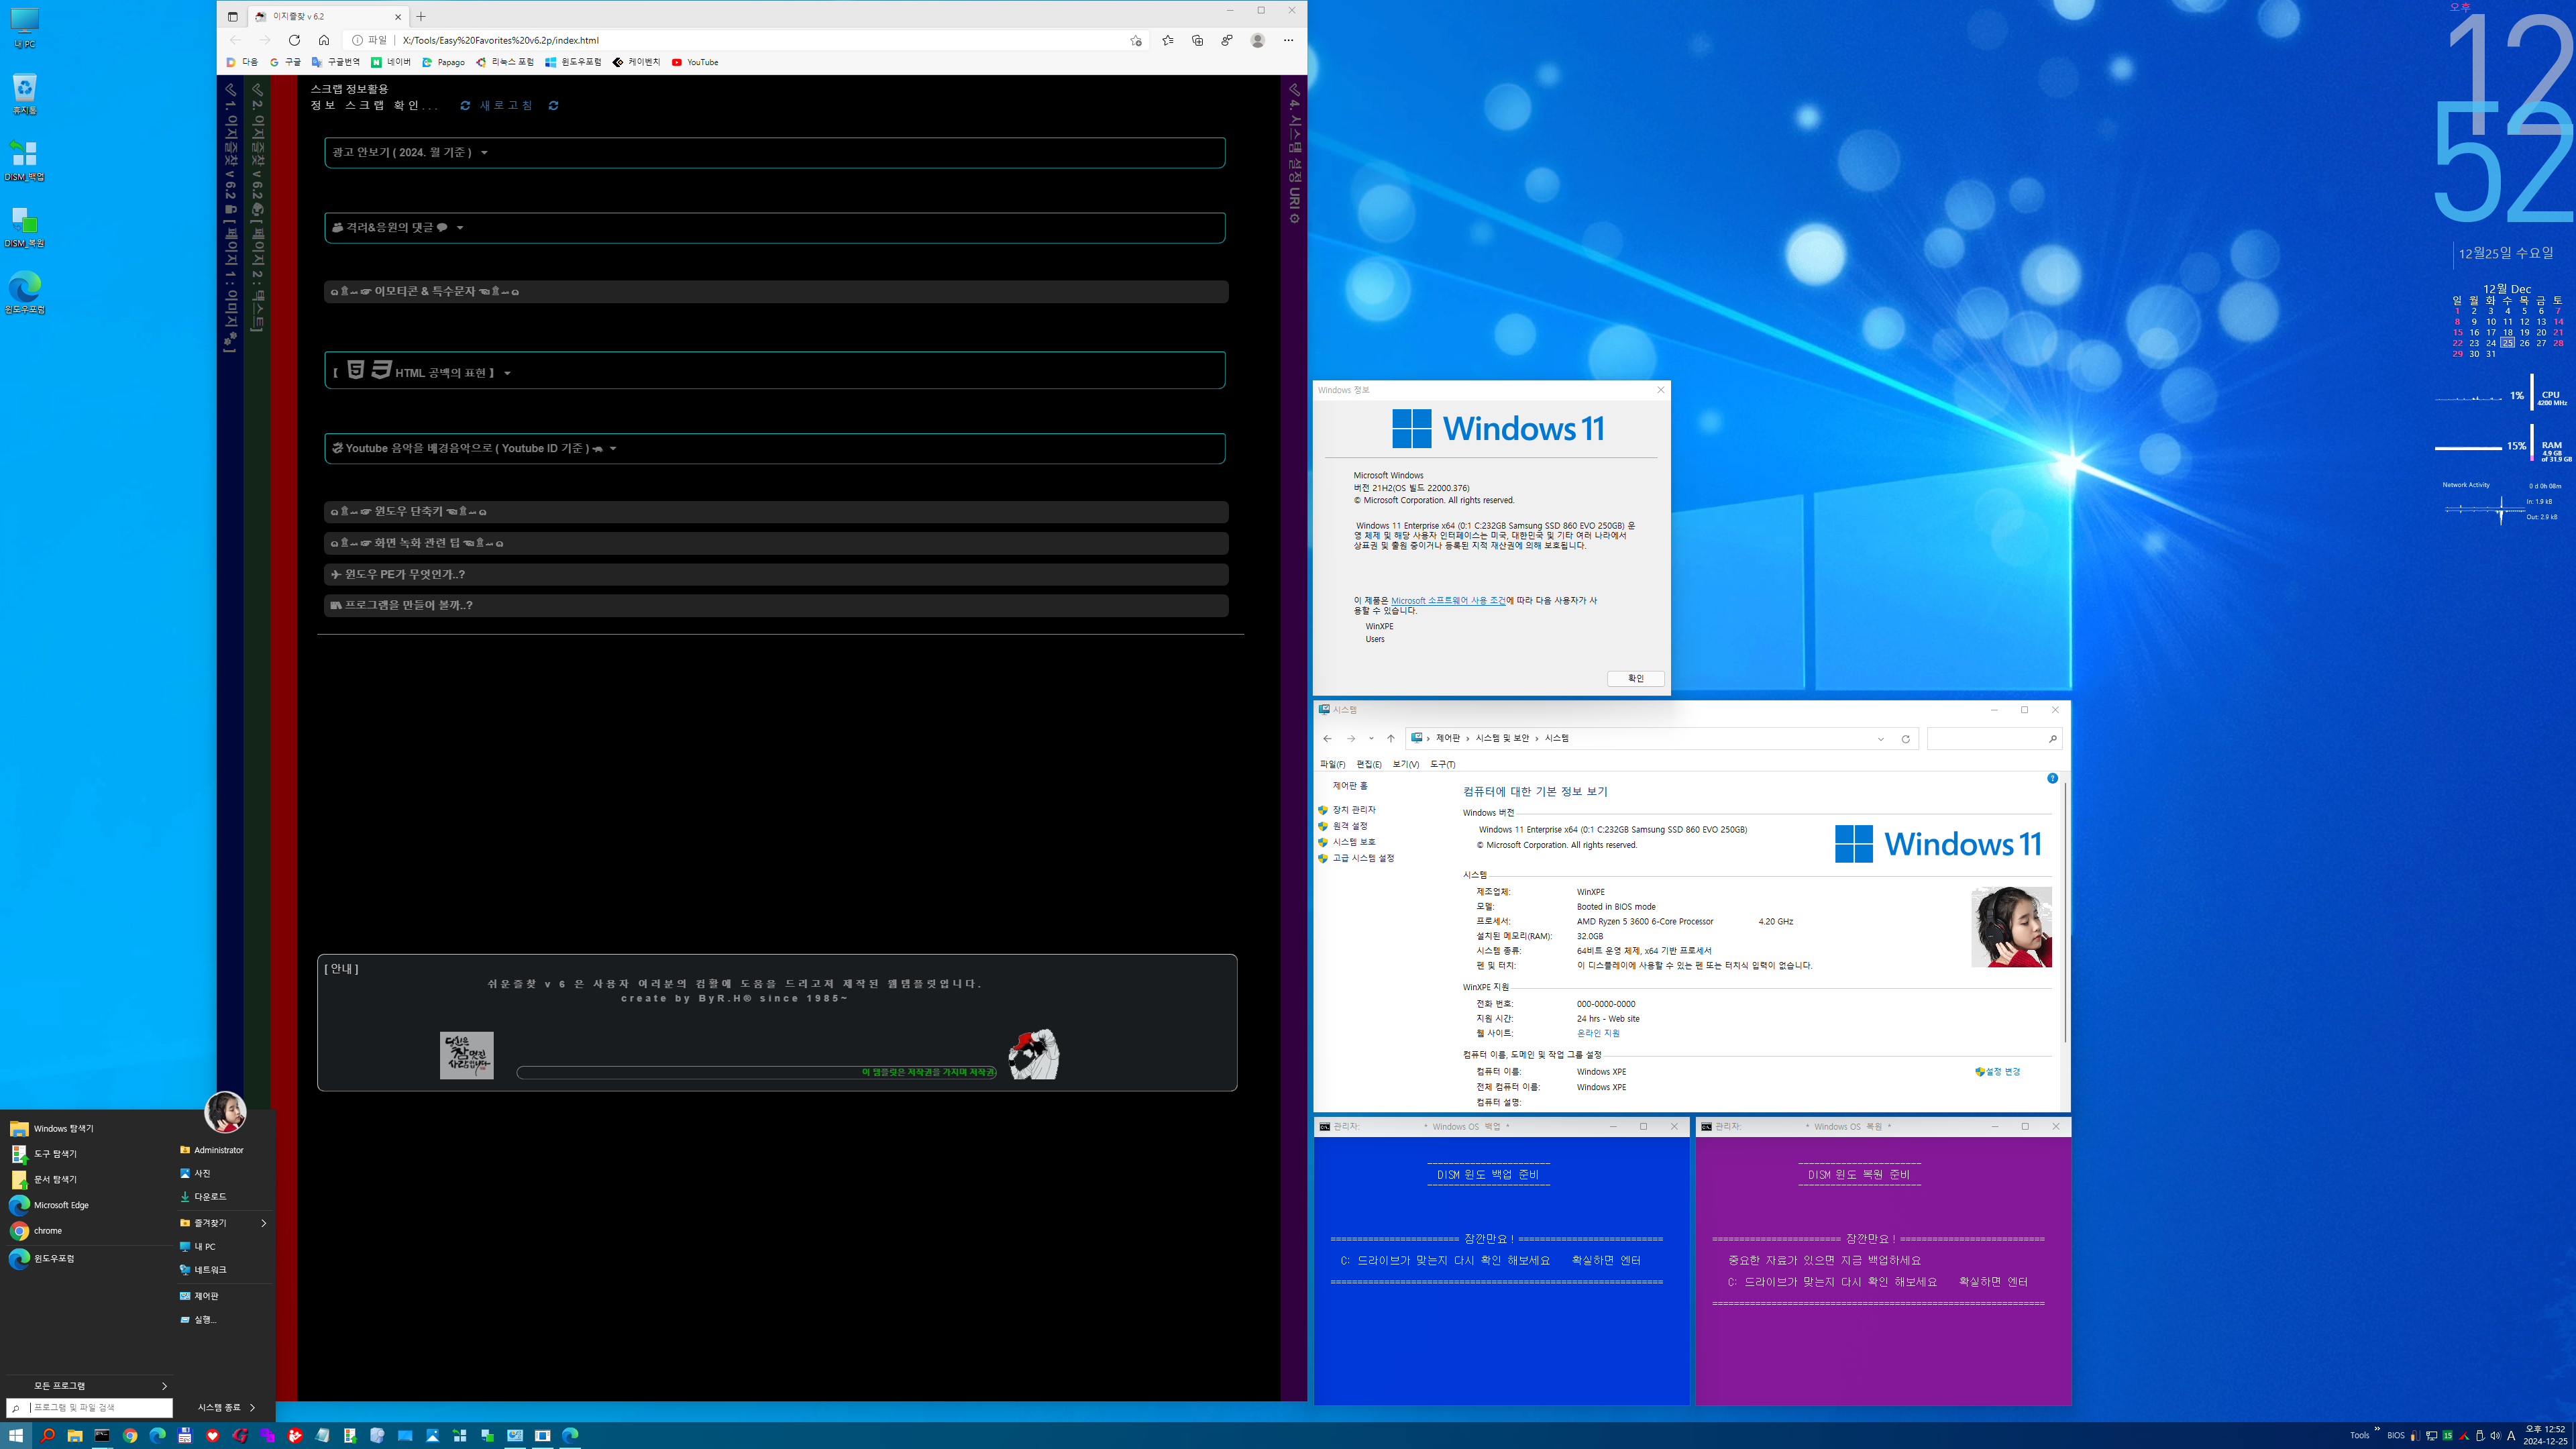Open the 윈도우포럼 desktop shortcut
Image resolution: width=2576 pixels, height=1449 pixels.
[x=24, y=293]
